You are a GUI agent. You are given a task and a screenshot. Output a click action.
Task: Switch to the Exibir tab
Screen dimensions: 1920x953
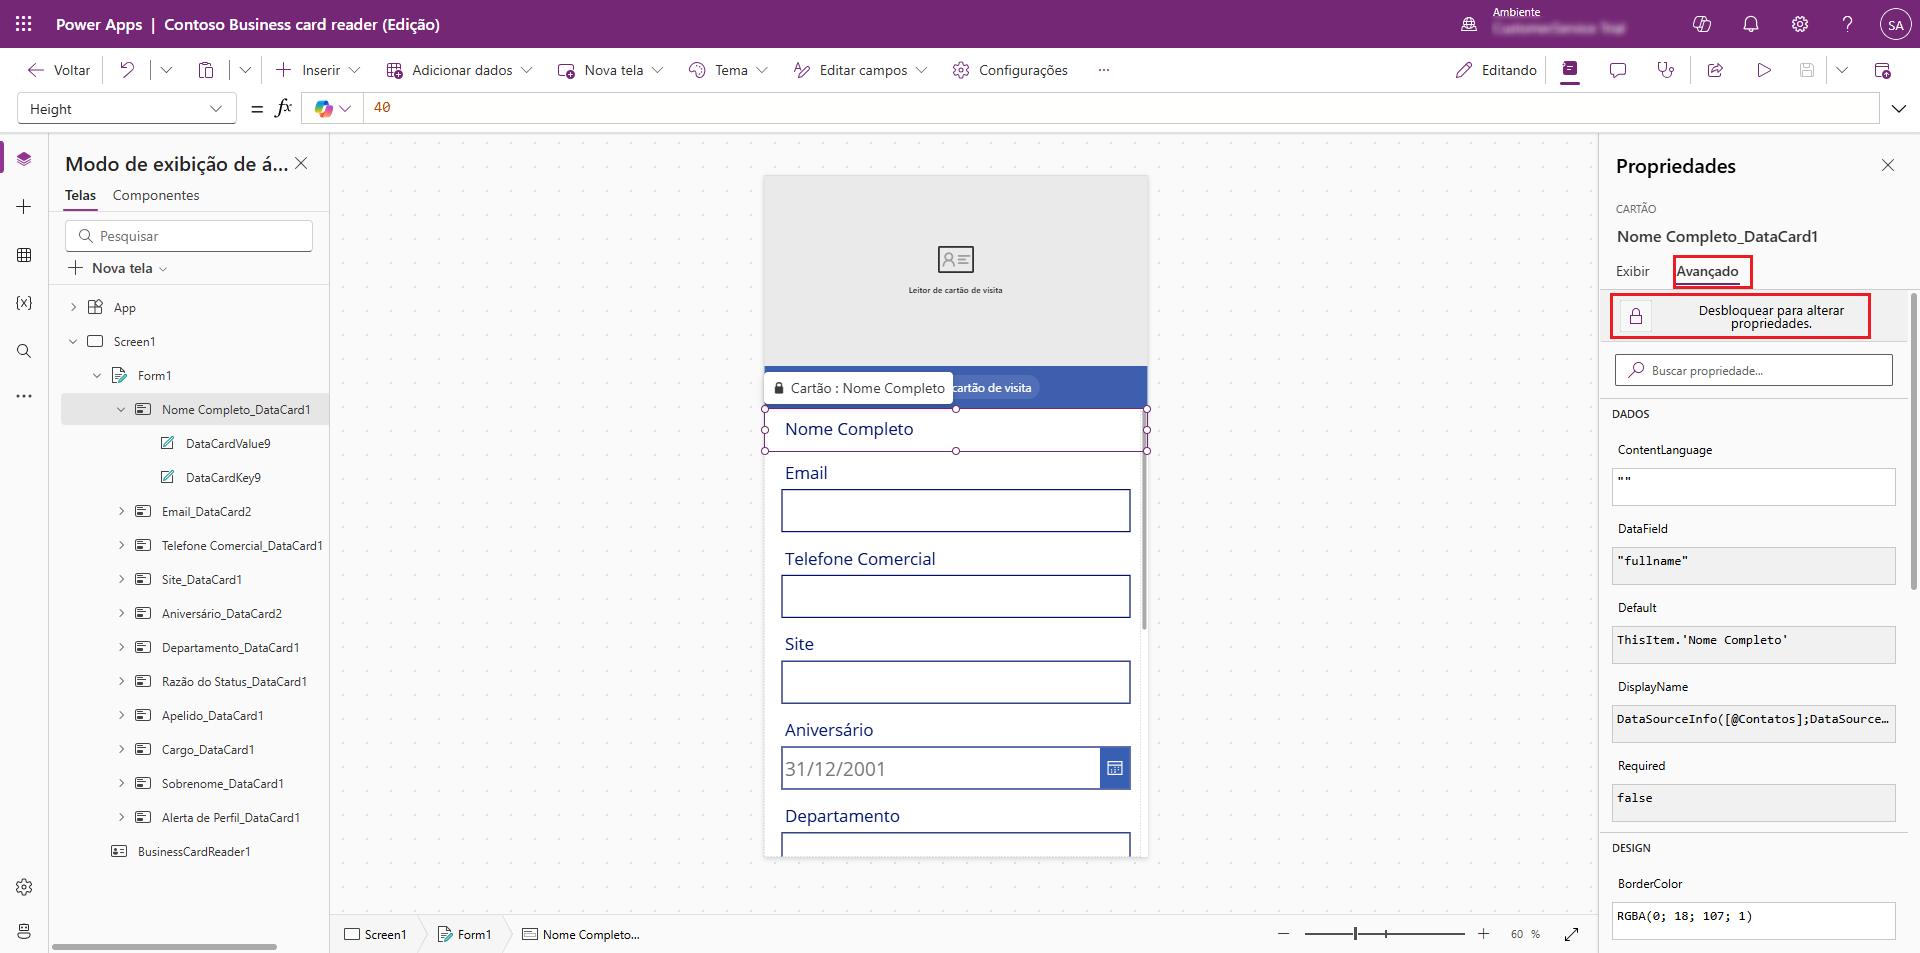pos(1632,271)
